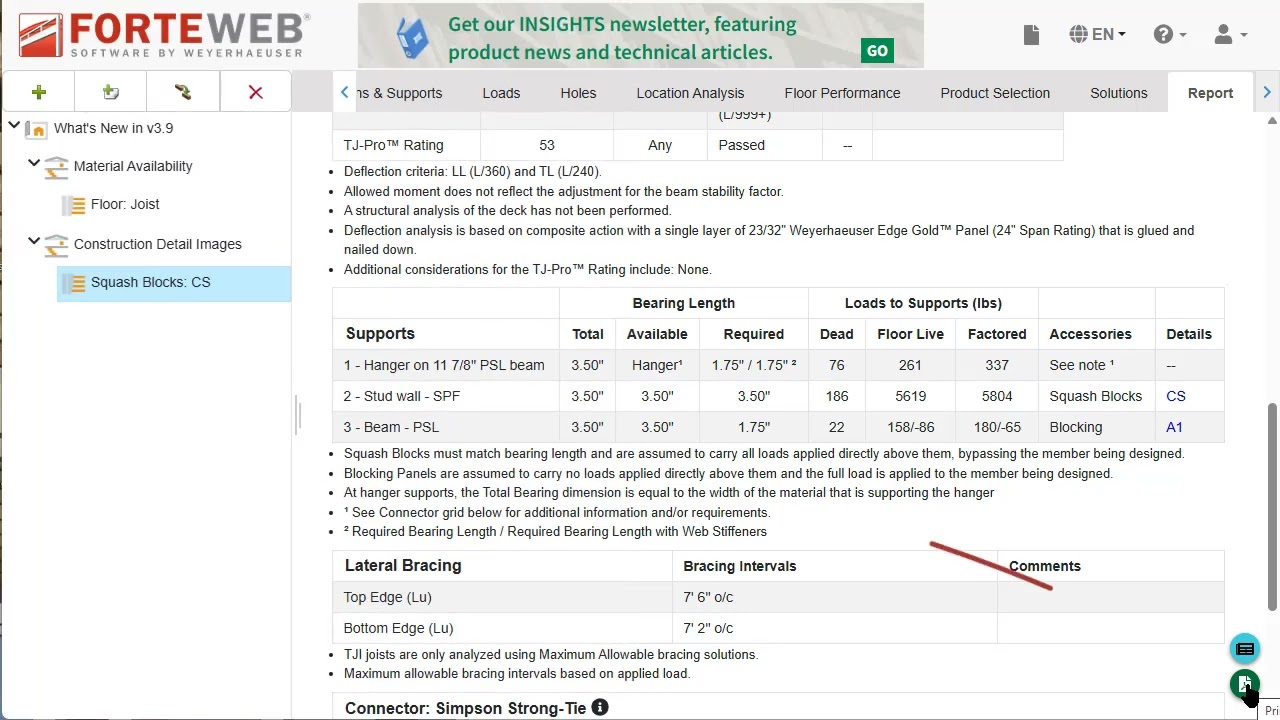Click the copy member icon in tree toolbar
The image size is (1280, 720).
(183, 92)
